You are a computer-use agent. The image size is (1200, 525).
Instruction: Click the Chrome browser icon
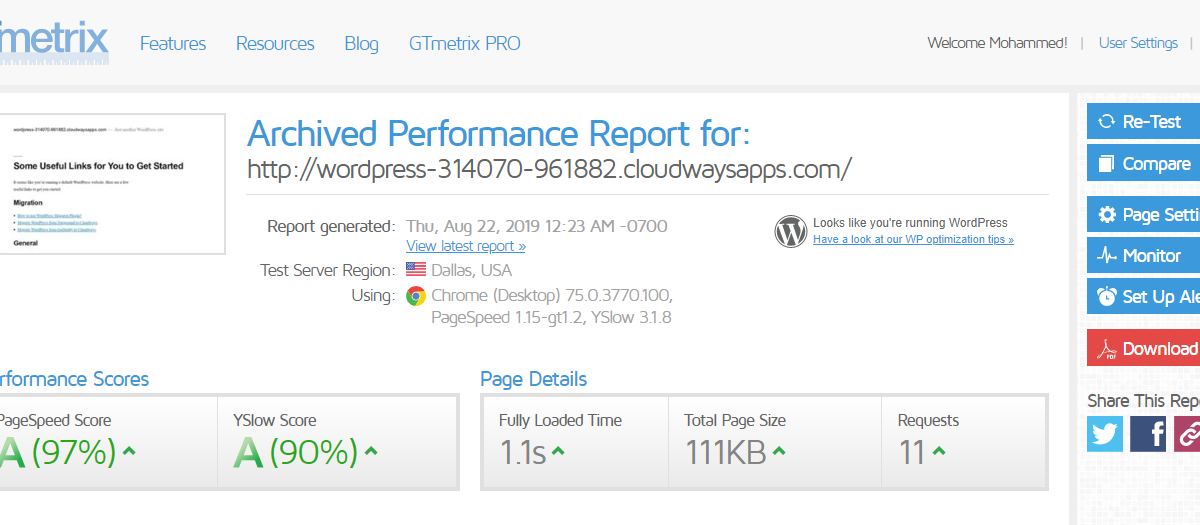(x=416, y=296)
